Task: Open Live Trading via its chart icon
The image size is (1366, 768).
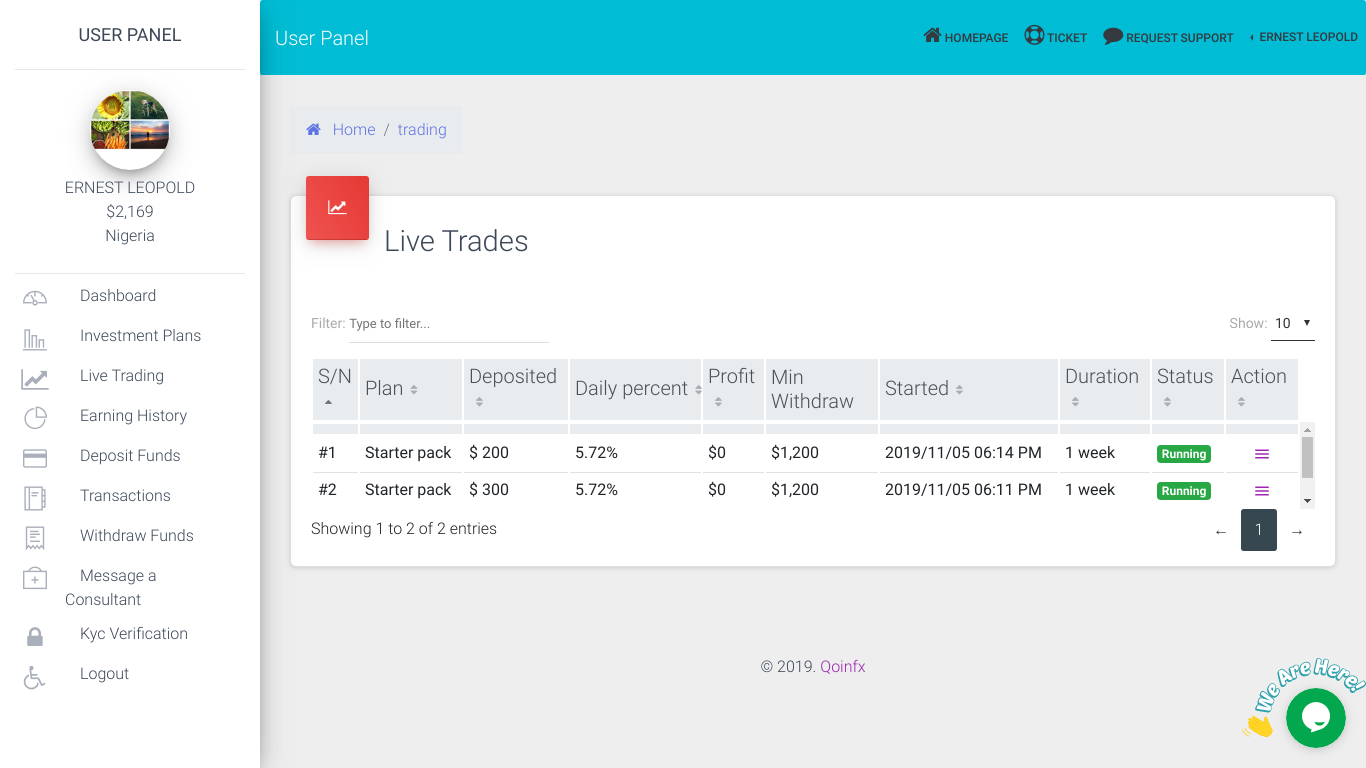Action: pyautogui.click(x=34, y=378)
